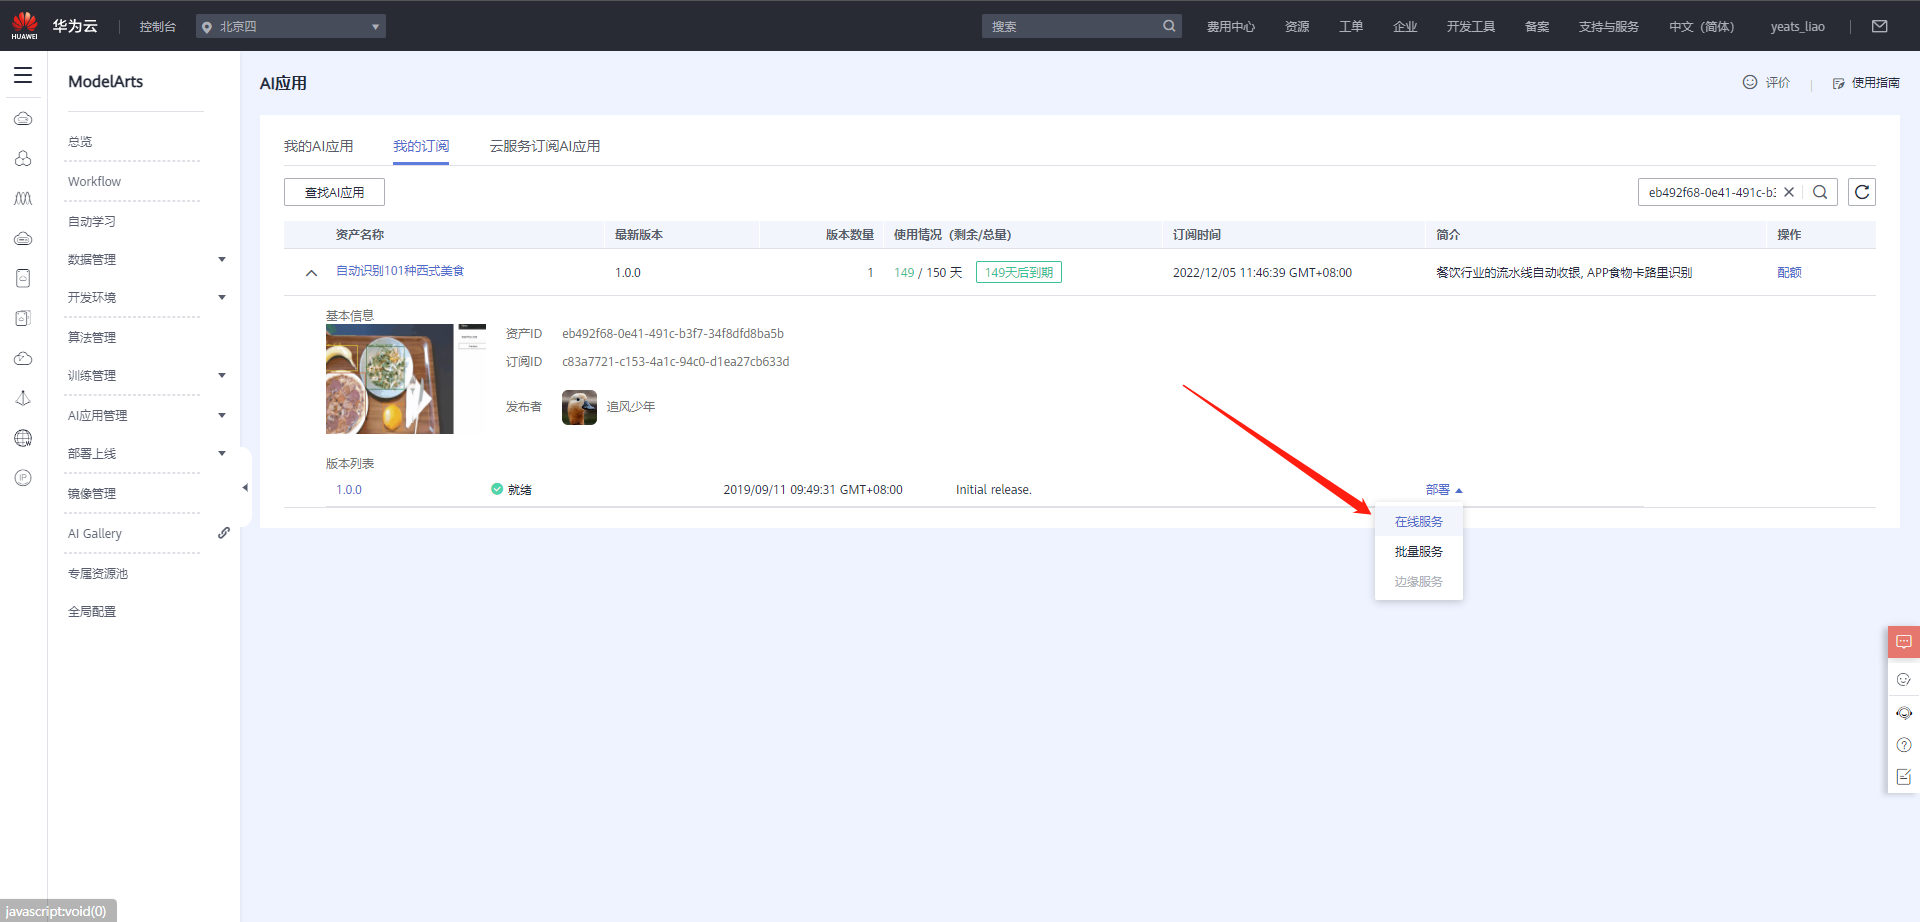This screenshot has height=922, width=1920.
Task: Open yeats_liao account menu
Action: [1797, 26]
